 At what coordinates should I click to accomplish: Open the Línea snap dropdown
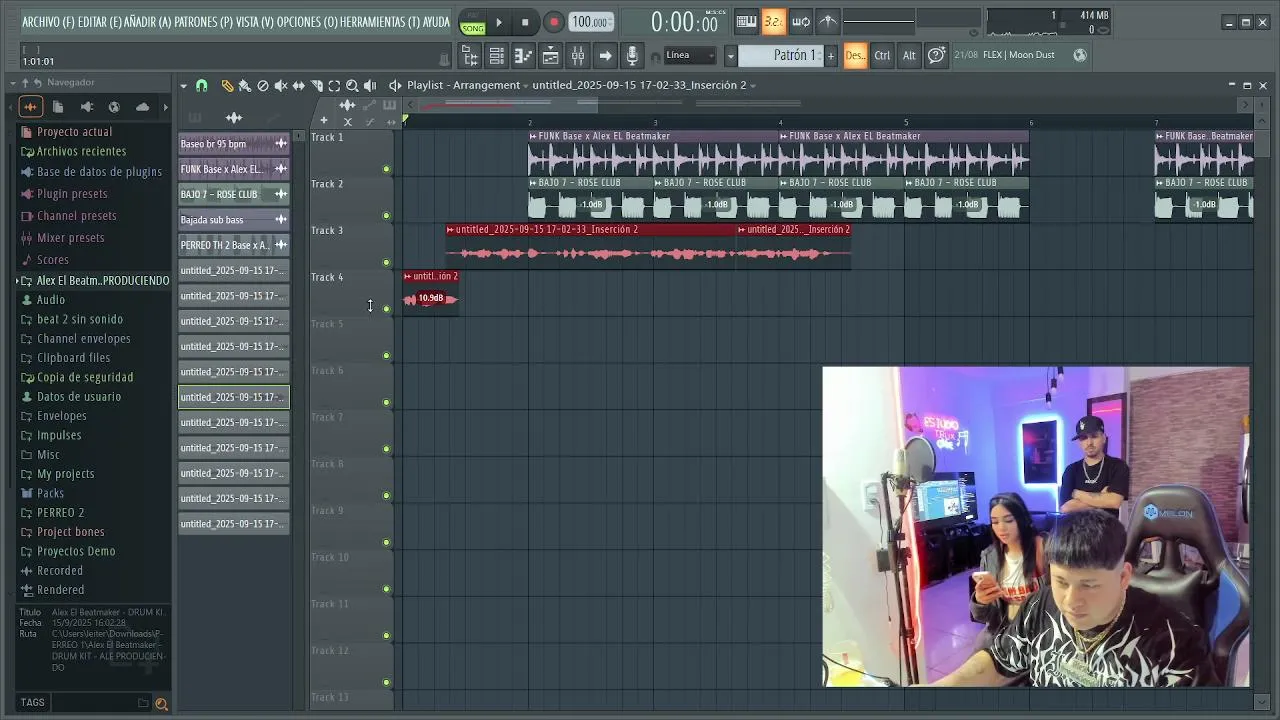[690, 55]
